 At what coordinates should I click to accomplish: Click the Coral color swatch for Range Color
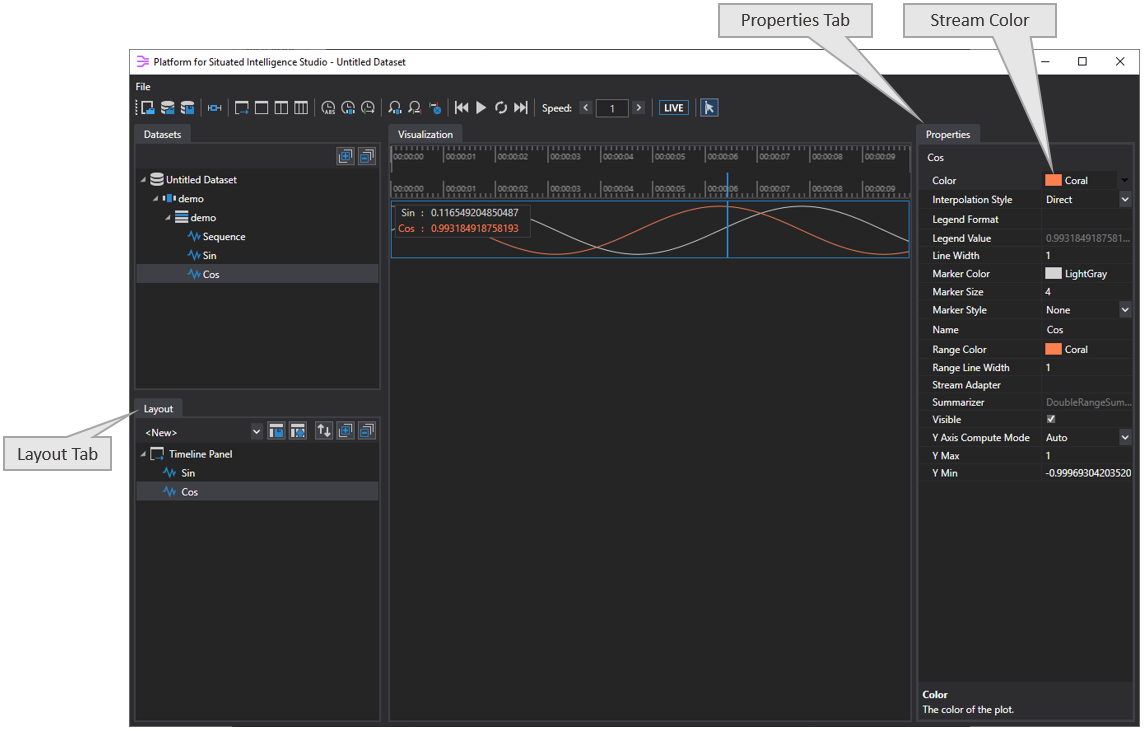point(1055,348)
